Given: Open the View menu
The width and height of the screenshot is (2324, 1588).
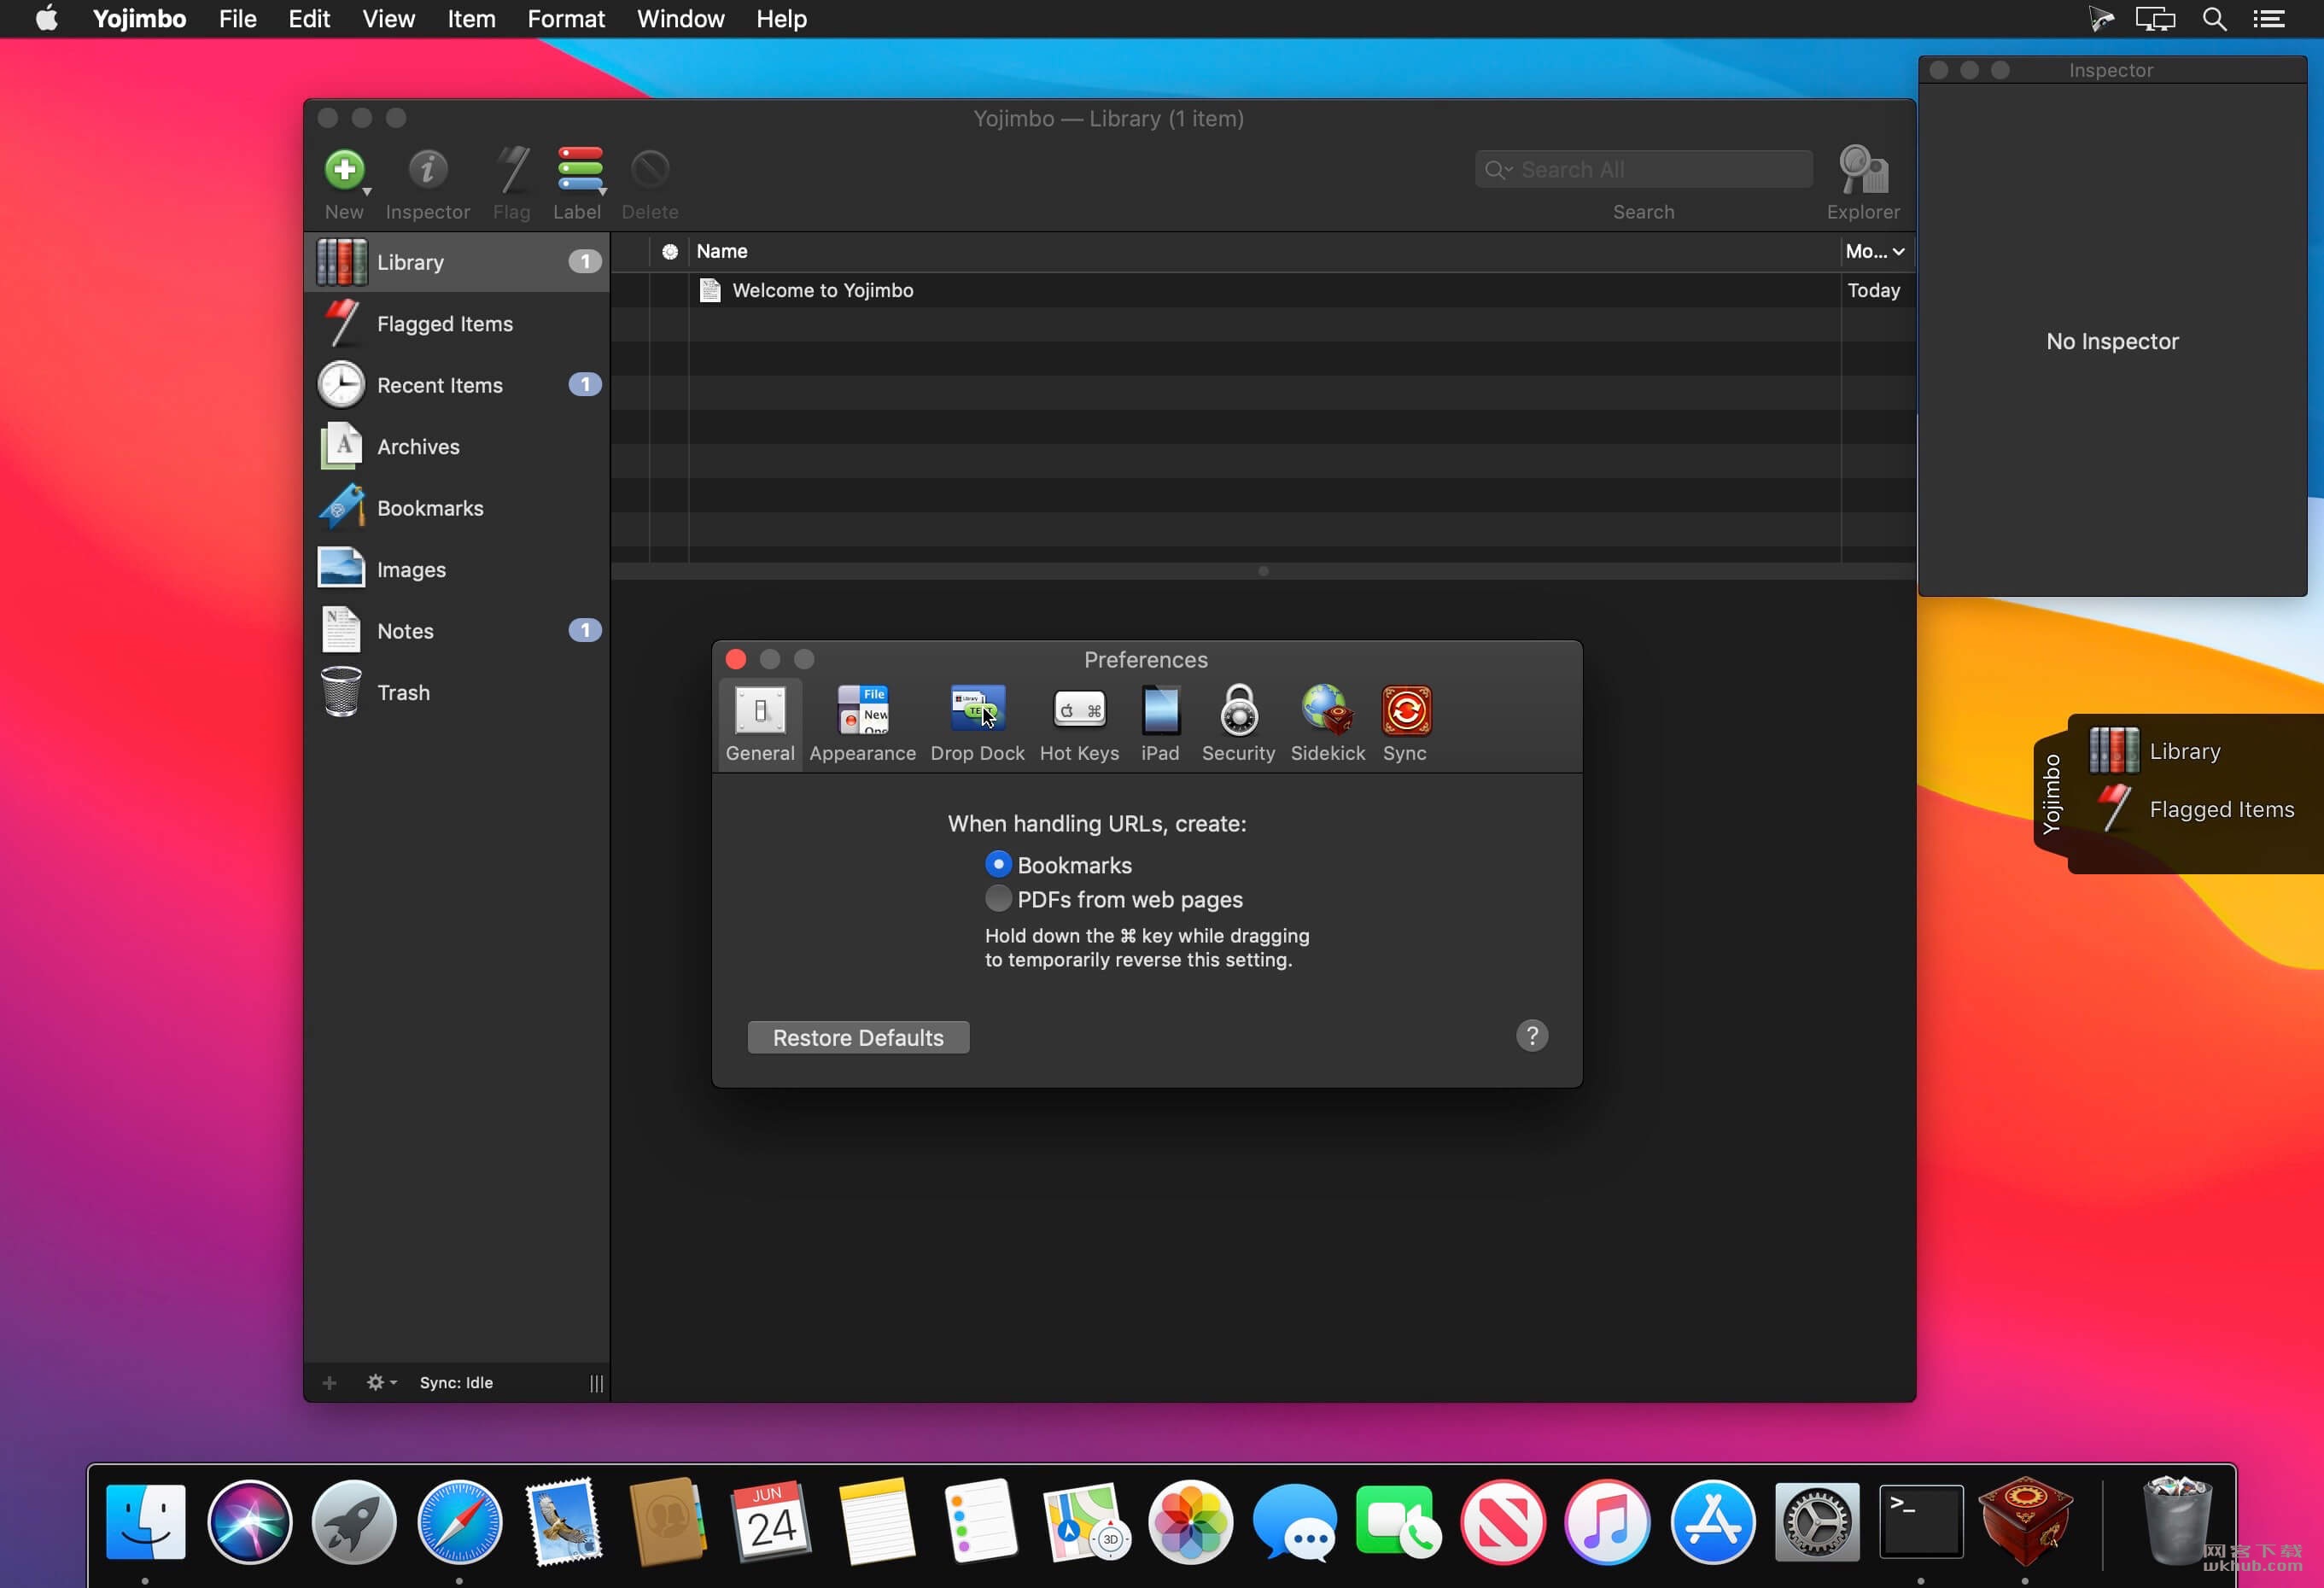Looking at the screenshot, I should pyautogui.click(x=388, y=19).
